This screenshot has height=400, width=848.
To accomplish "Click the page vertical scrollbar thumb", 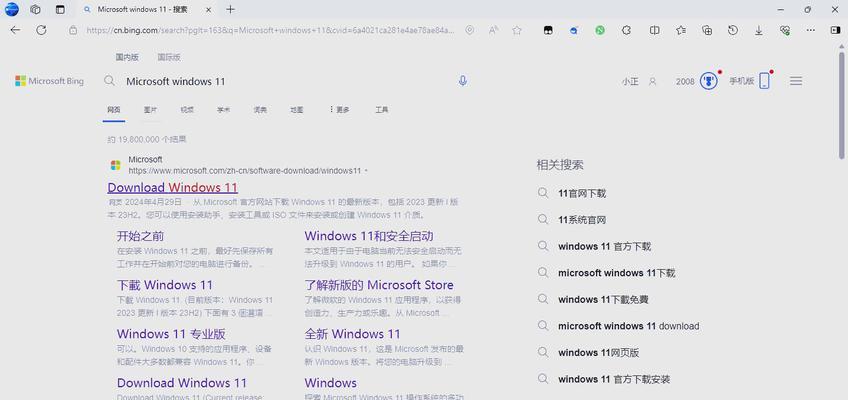I will tap(842, 105).
